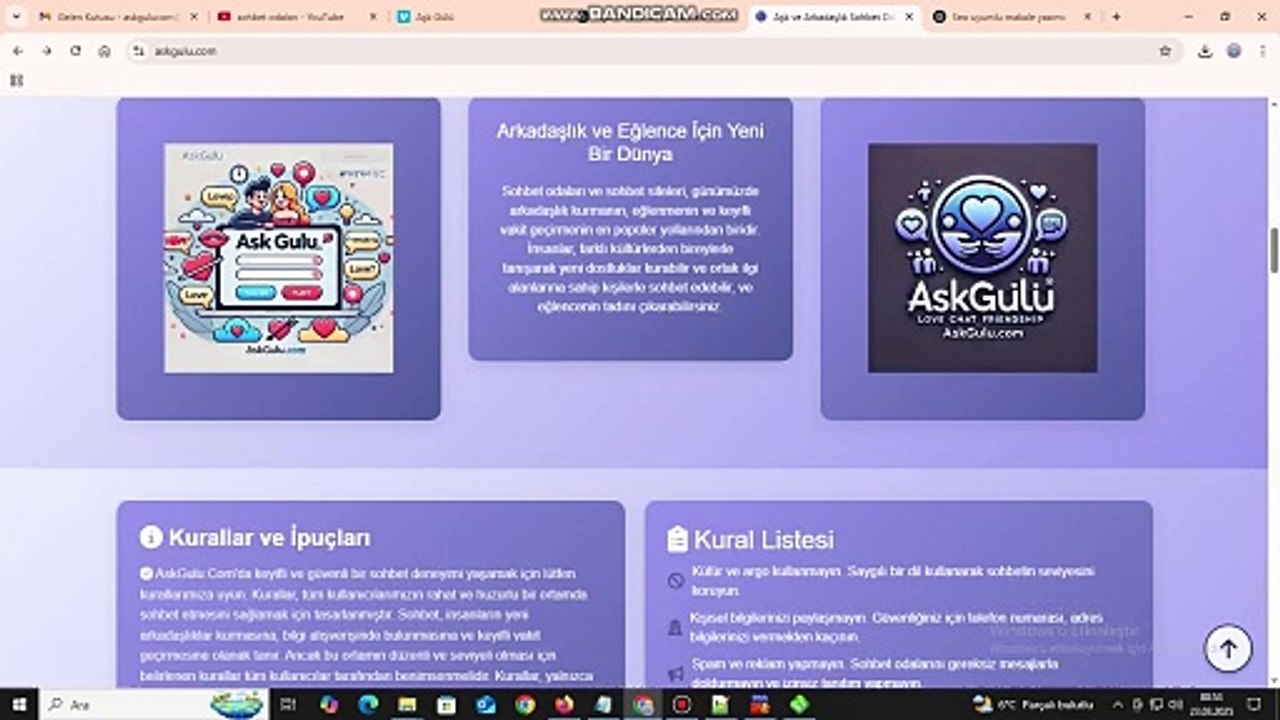Open File Explorer from the taskbar
The height and width of the screenshot is (720, 1280).
tap(407, 705)
